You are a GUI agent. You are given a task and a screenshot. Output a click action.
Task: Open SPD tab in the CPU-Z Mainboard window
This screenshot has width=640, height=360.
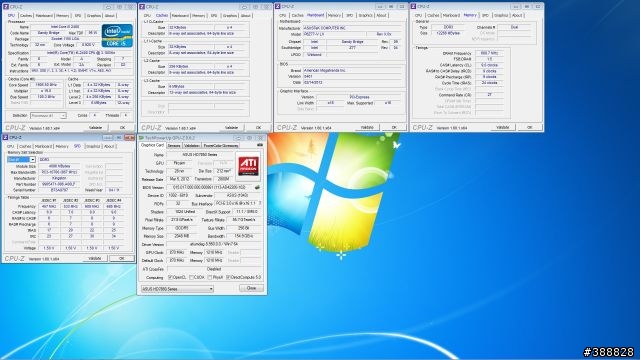click(349, 15)
